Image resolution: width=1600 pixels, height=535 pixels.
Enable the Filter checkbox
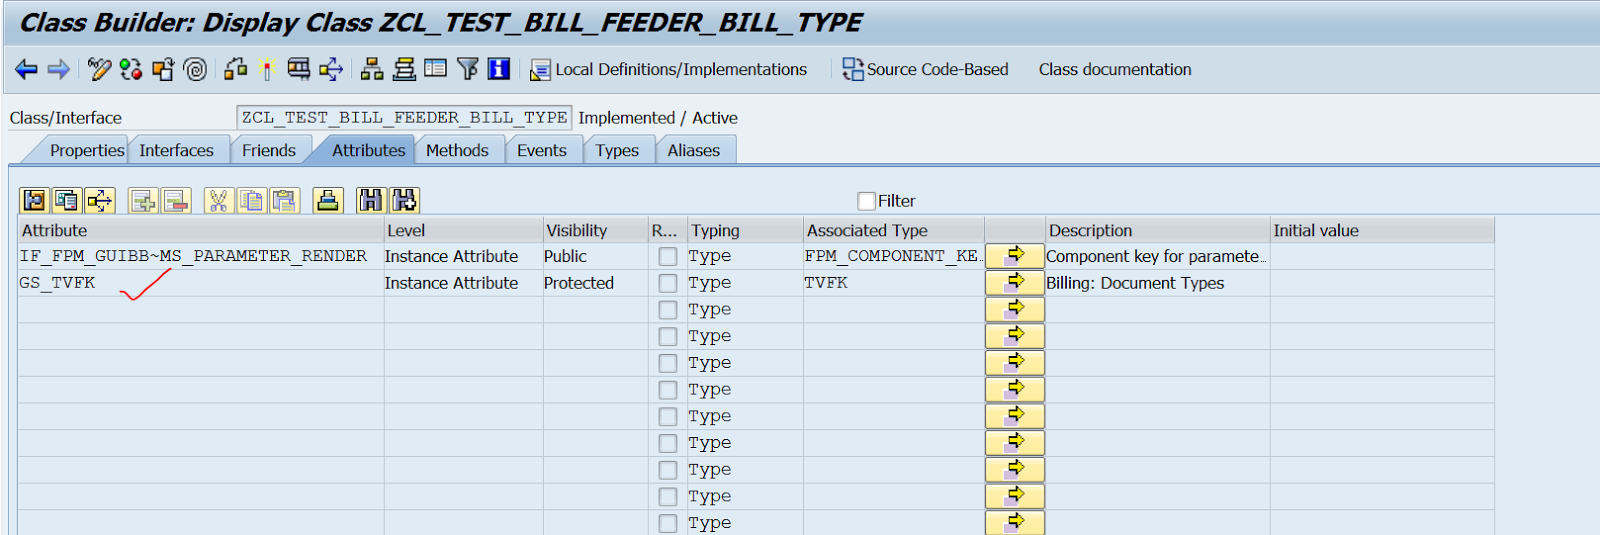click(867, 201)
